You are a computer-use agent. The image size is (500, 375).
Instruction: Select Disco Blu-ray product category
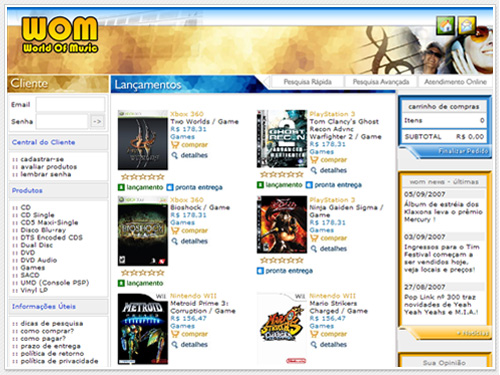[x=43, y=230]
